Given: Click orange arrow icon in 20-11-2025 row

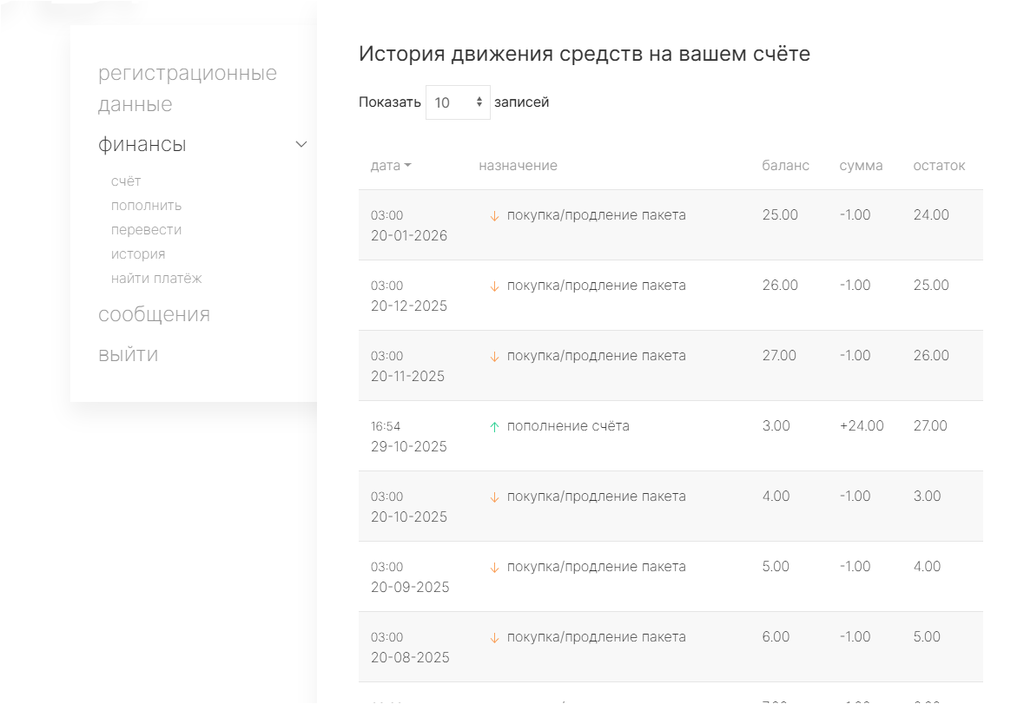Looking at the screenshot, I should 494,357.
